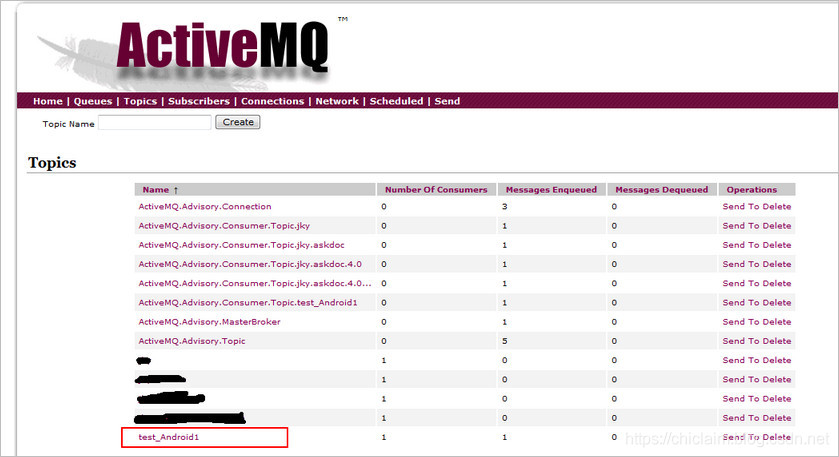Focus the Topic Name input field
The height and width of the screenshot is (457, 839).
pos(155,123)
